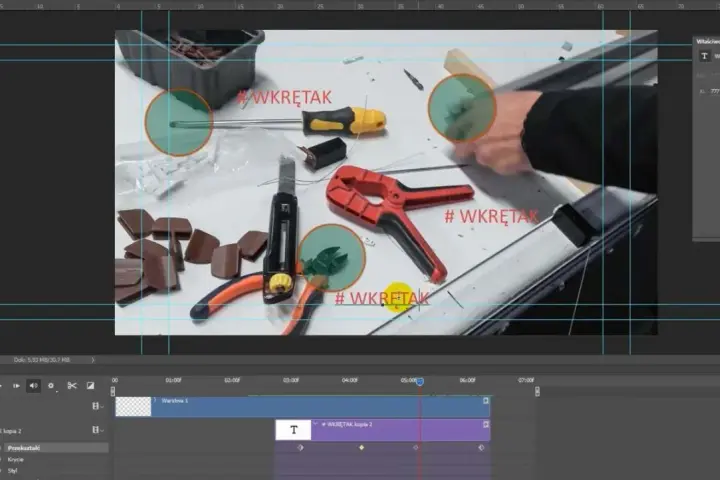This screenshot has height=480, width=720.
Task: Go to next frame in timeline
Action: pos(16,386)
